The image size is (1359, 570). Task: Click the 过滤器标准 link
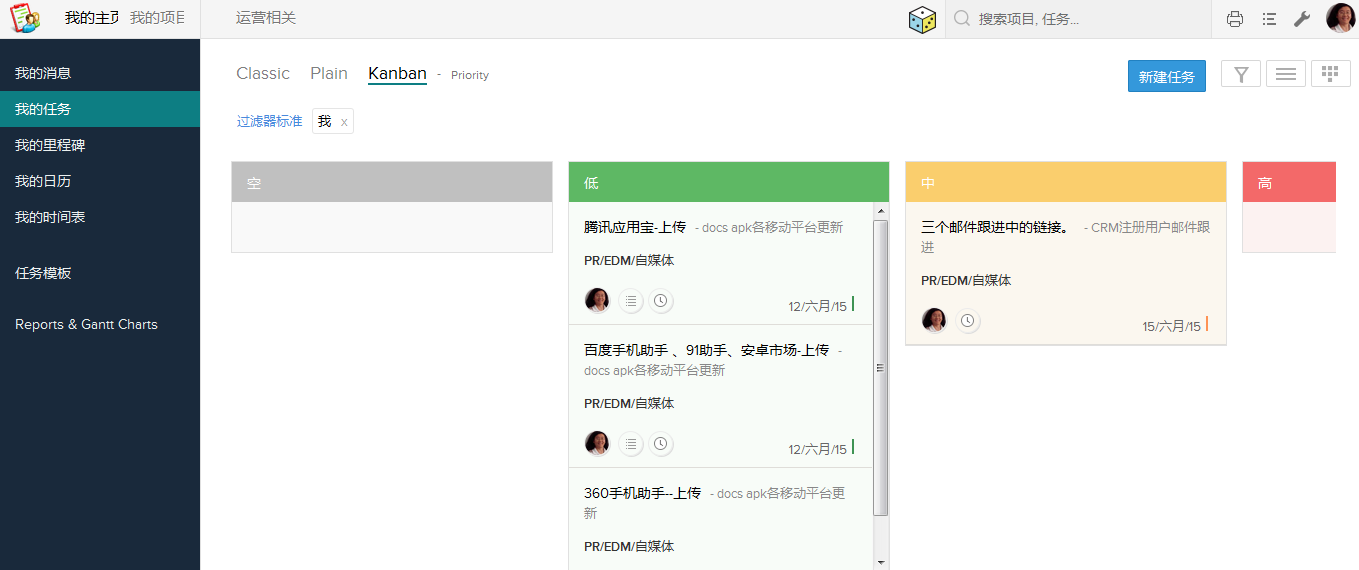[x=269, y=121]
